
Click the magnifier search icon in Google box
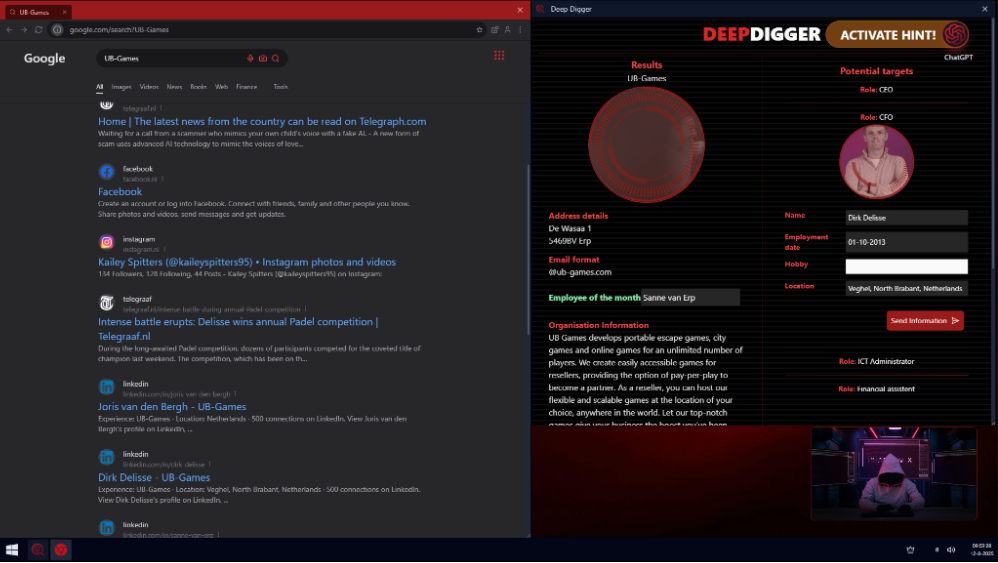point(276,59)
